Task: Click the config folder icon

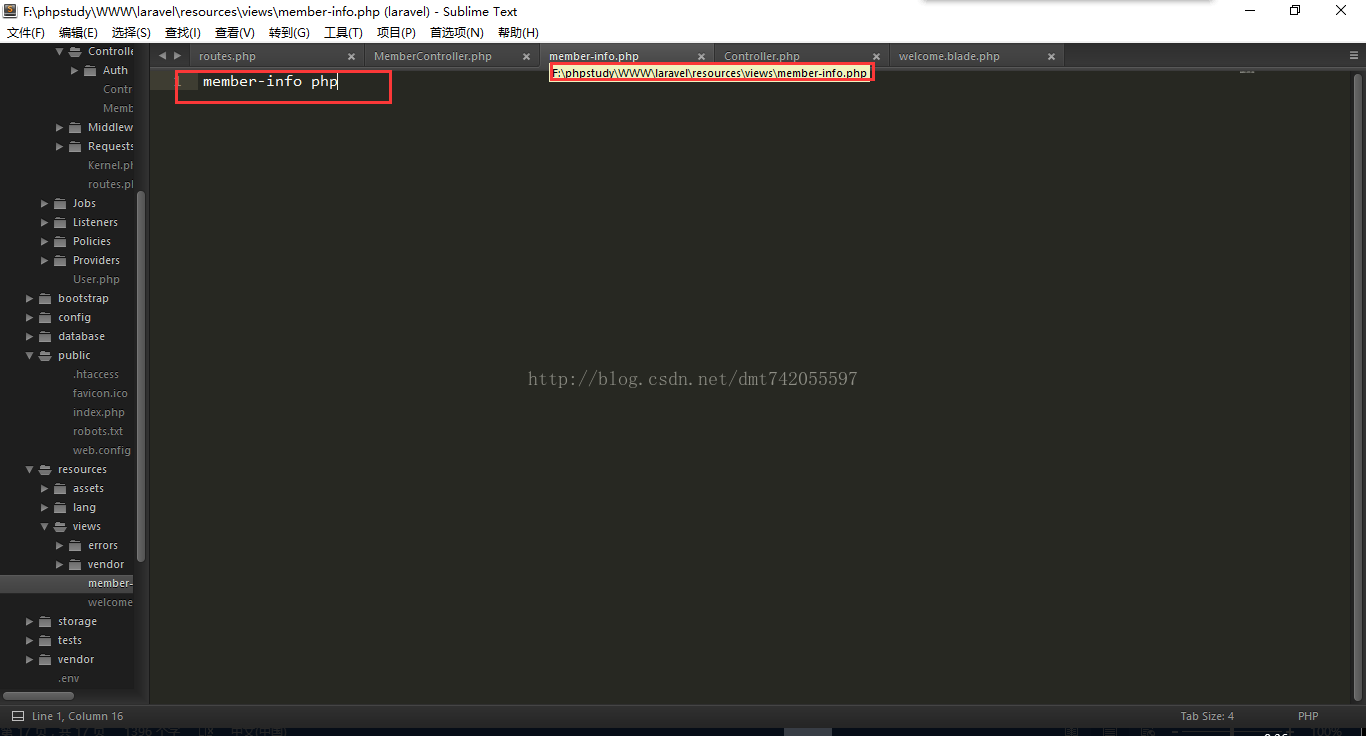Action: click(45, 317)
